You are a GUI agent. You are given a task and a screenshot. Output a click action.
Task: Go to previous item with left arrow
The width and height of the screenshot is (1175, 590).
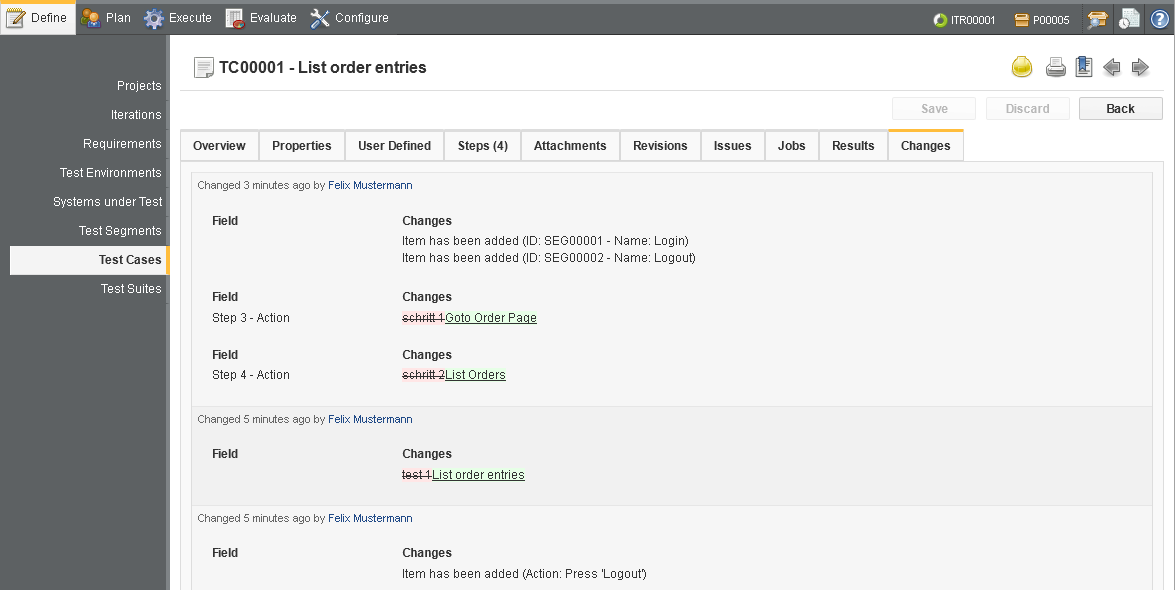(1112, 67)
